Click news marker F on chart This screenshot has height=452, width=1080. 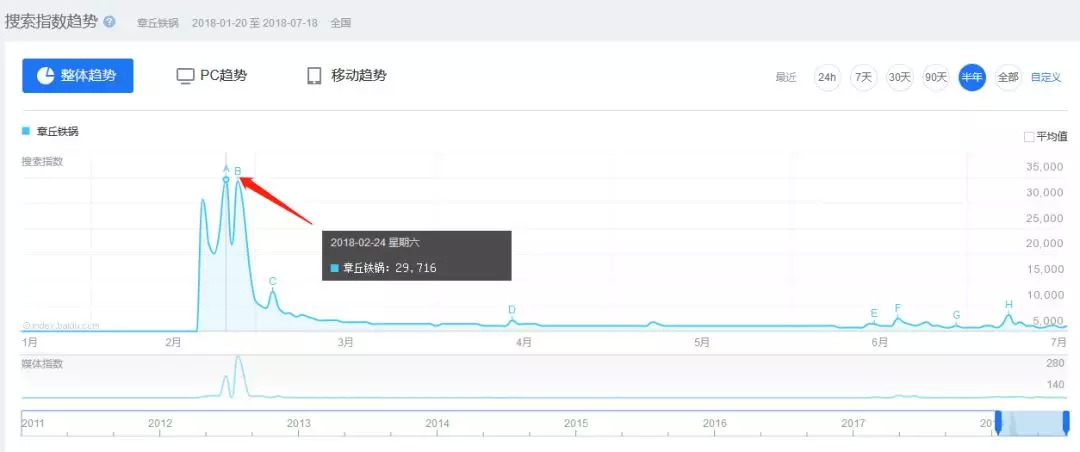tap(897, 308)
